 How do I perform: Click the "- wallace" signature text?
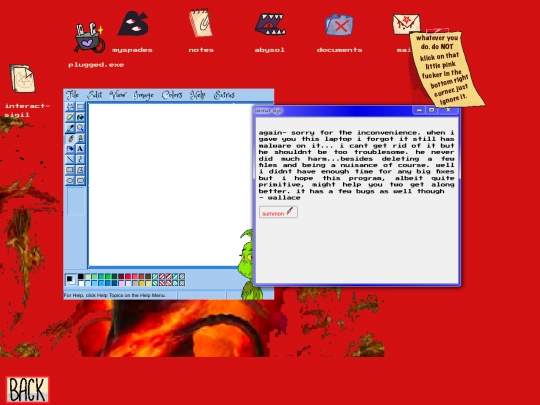pyautogui.click(x=279, y=198)
